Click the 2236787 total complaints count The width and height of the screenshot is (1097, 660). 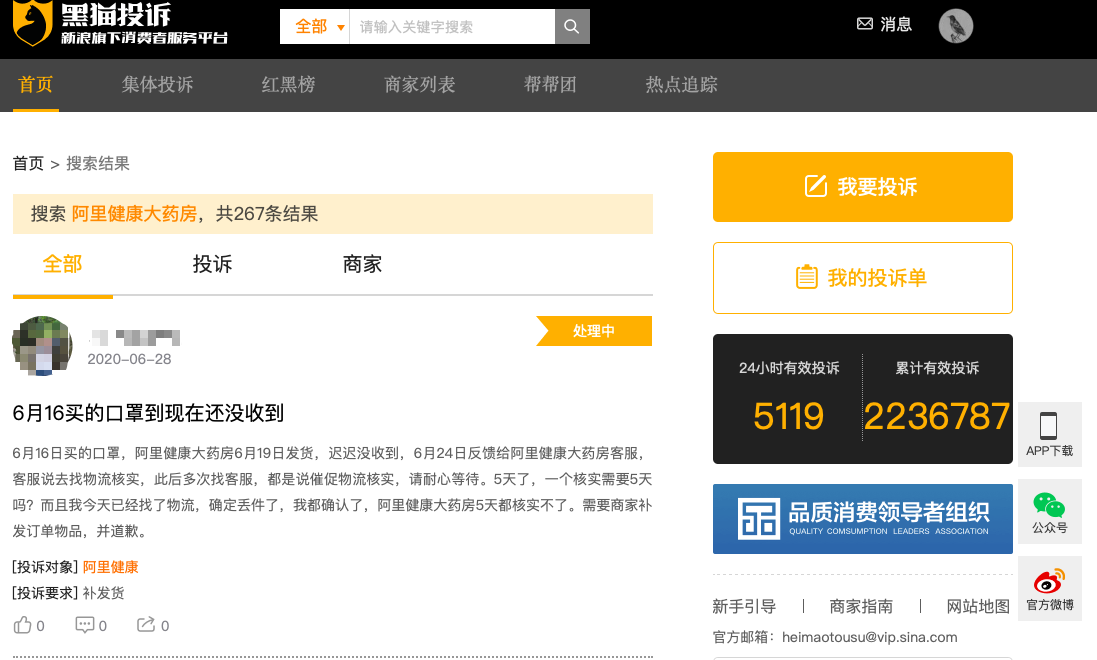[x=937, y=416]
